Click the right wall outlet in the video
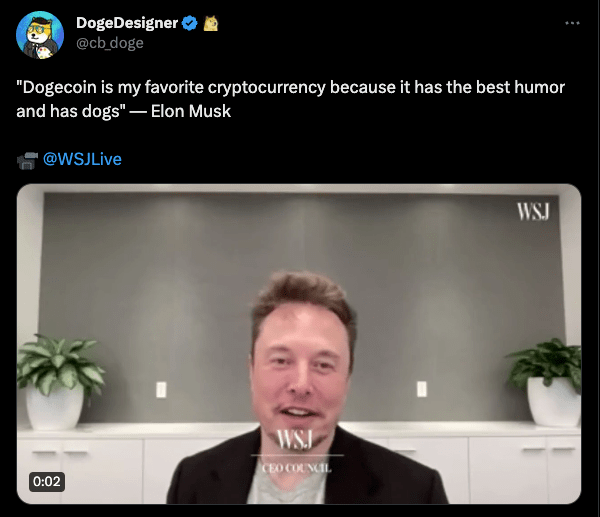 click(422, 389)
